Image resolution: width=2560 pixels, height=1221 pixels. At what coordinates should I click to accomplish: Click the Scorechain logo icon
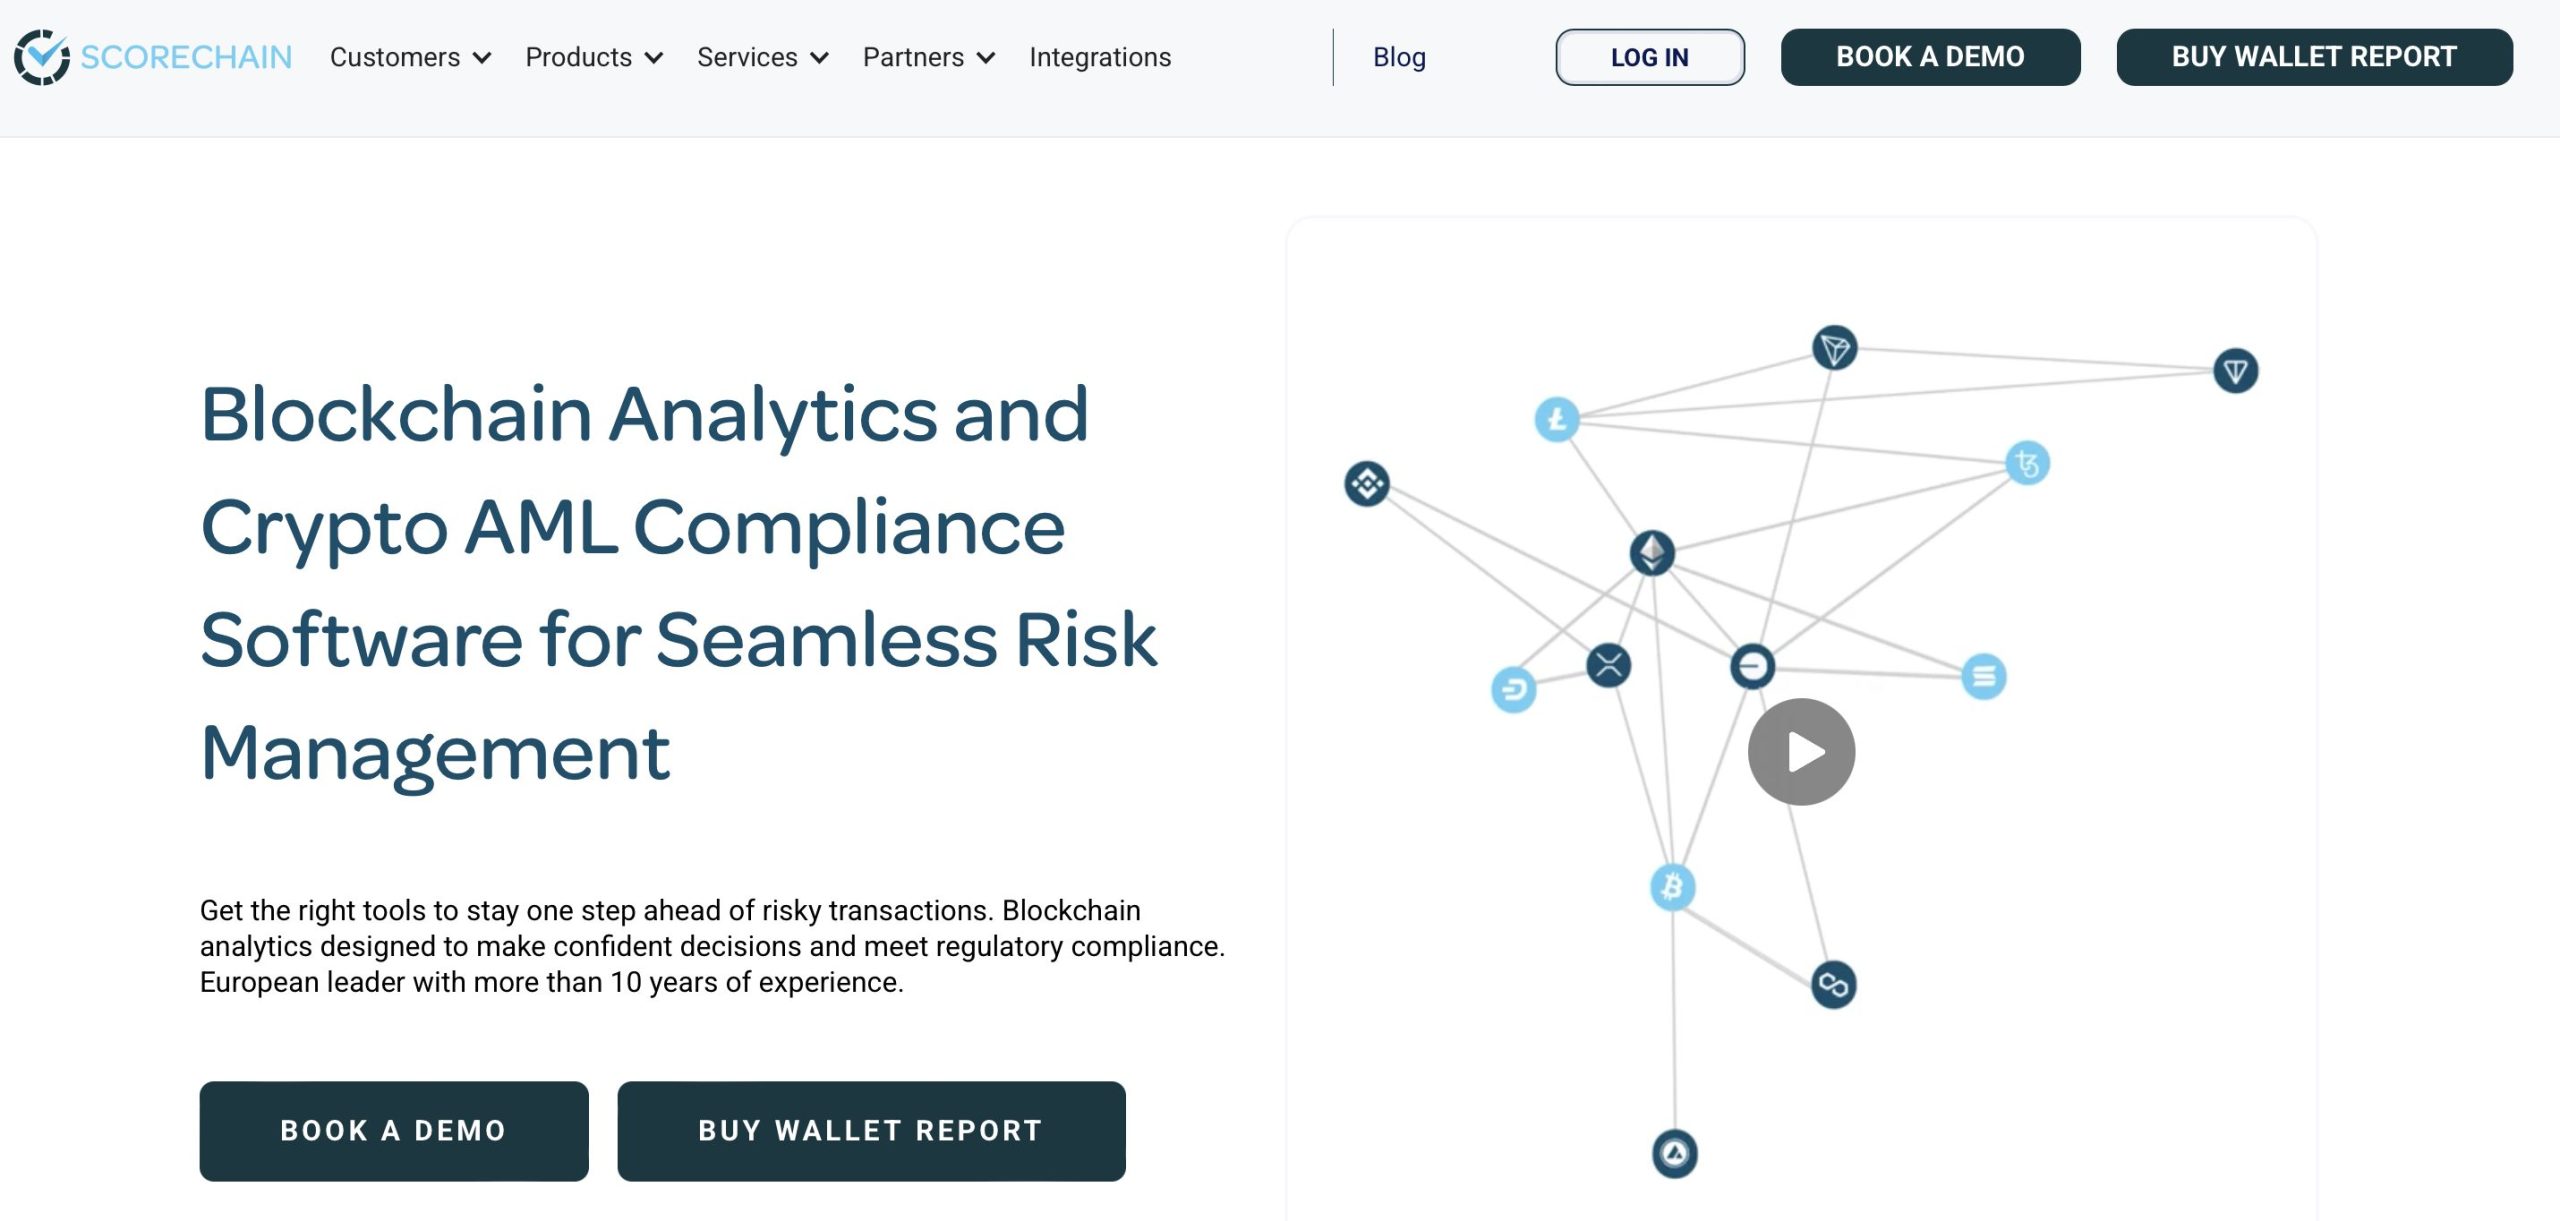42,57
